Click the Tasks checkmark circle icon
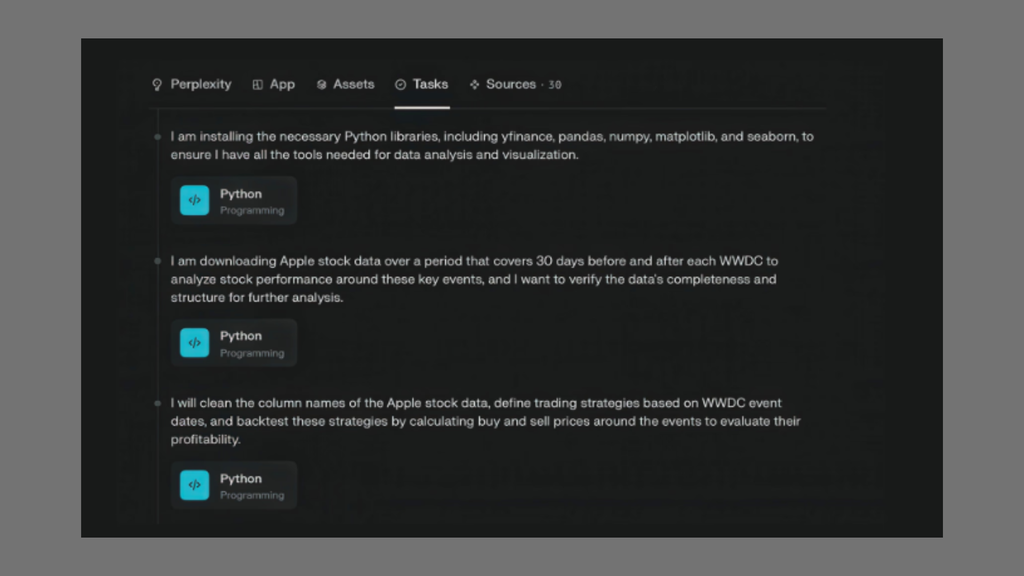This screenshot has width=1024, height=576. 400,85
